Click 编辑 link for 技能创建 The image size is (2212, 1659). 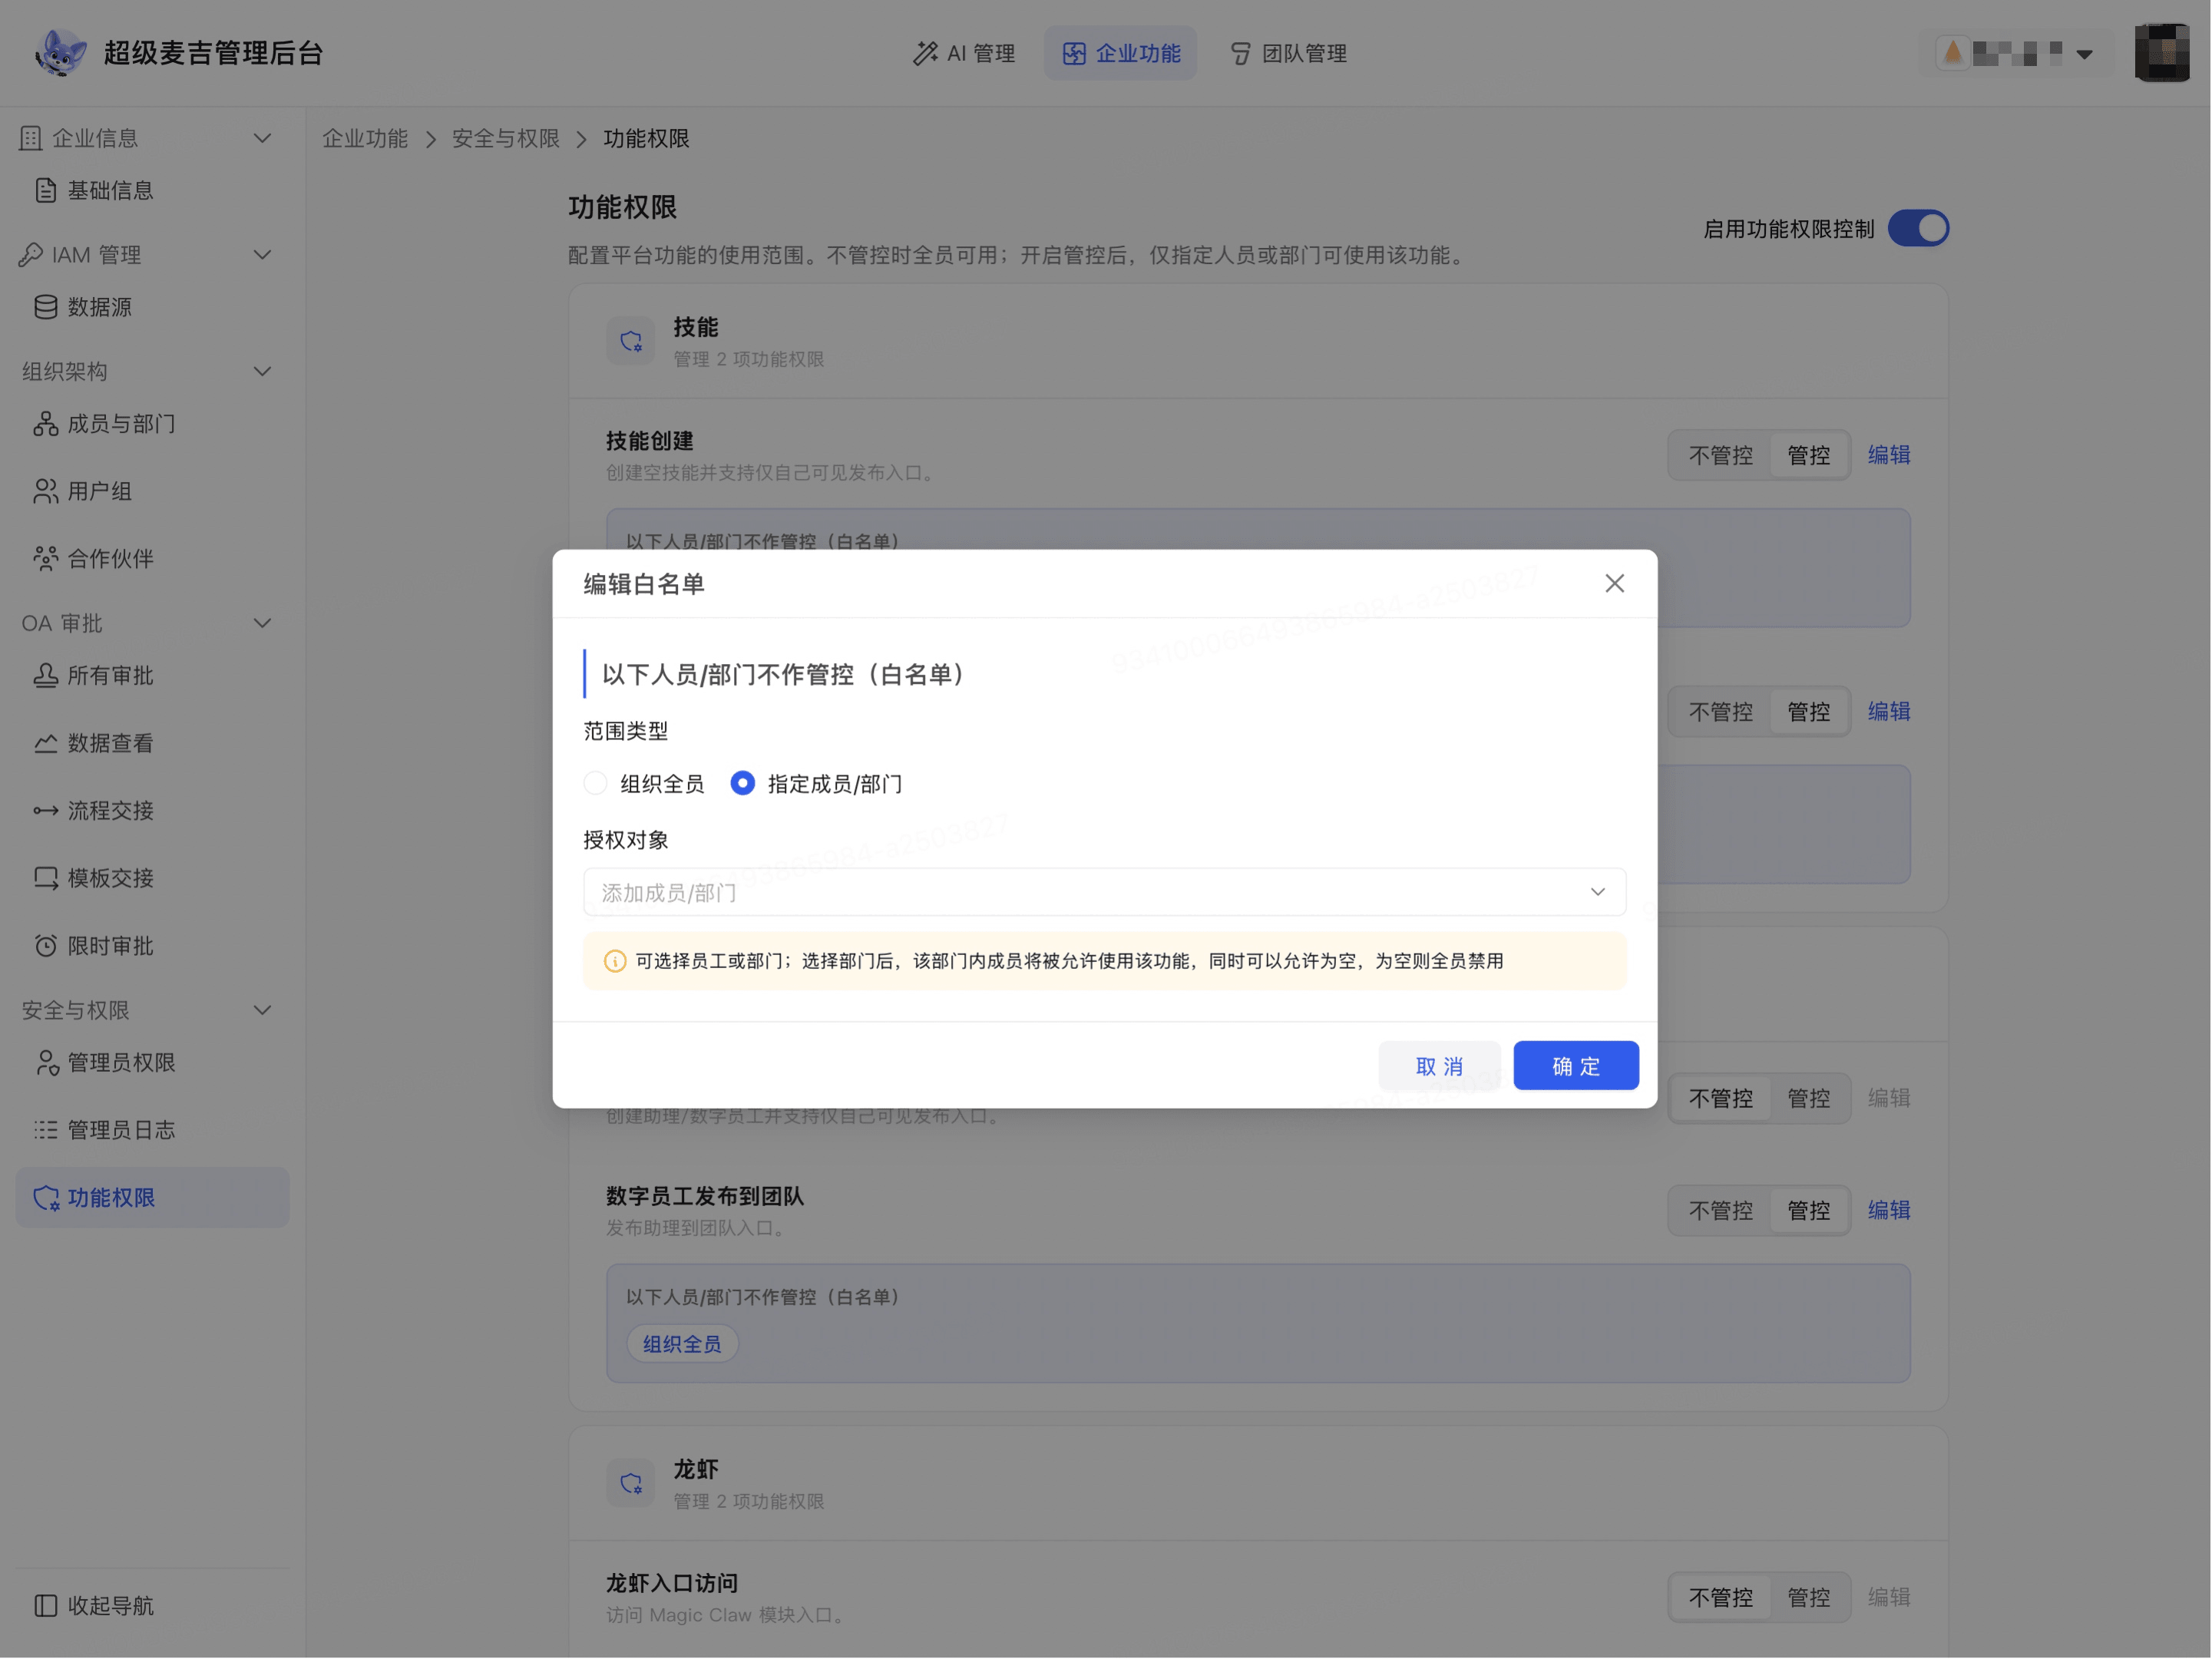point(1890,455)
